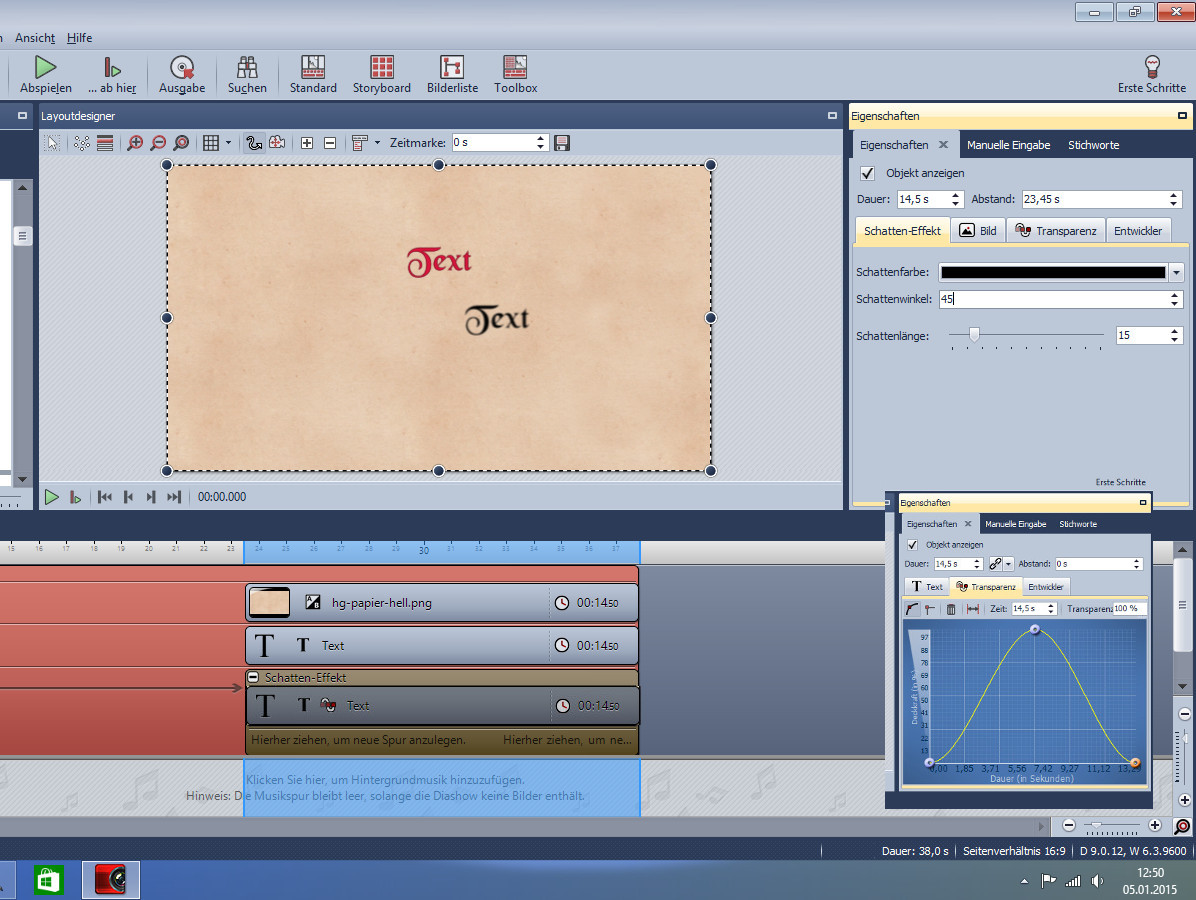Toggle the Objekt anzeigen checkbox in the main panel
The width and height of the screenshot is (1196, 900).
click(868, 173)
